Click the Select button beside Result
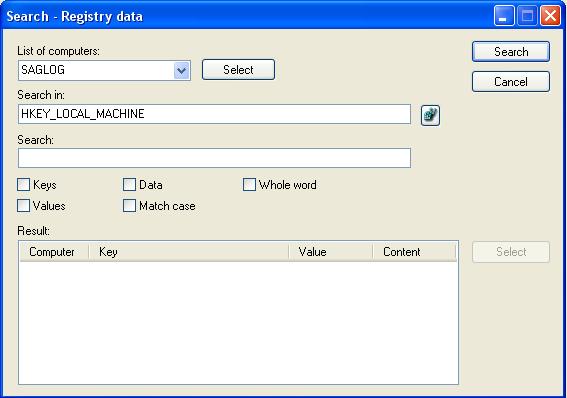This screenshot has height=398, width=567. pyautogui.click(x=511, y=252)
